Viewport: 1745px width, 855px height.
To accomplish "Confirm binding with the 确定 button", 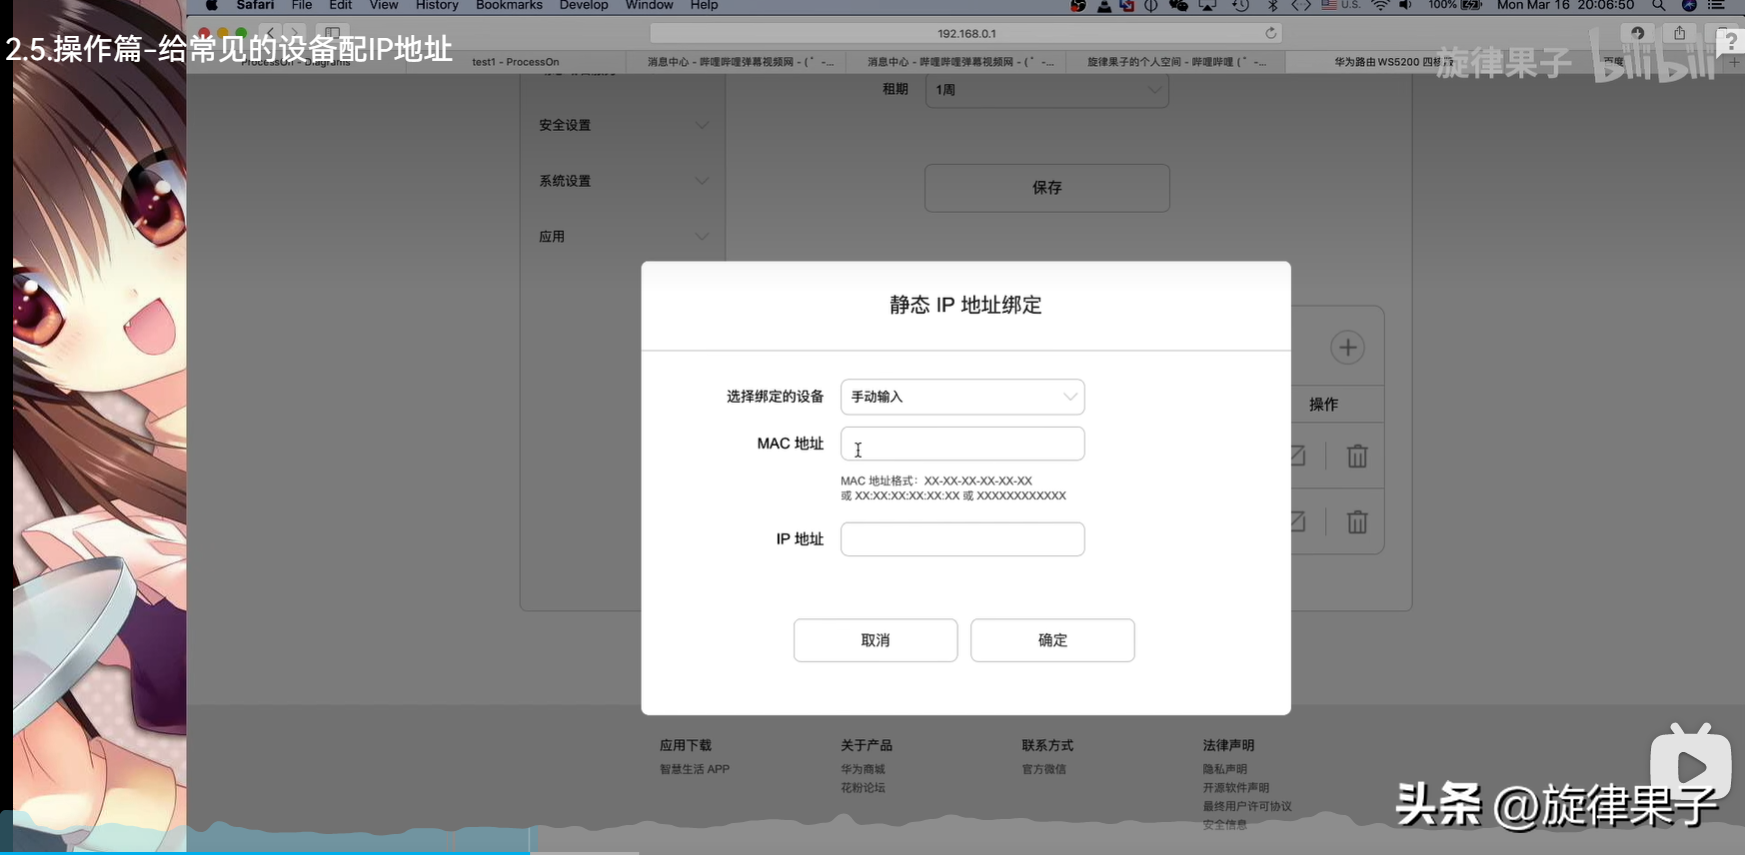I will tap(1052, 640).
